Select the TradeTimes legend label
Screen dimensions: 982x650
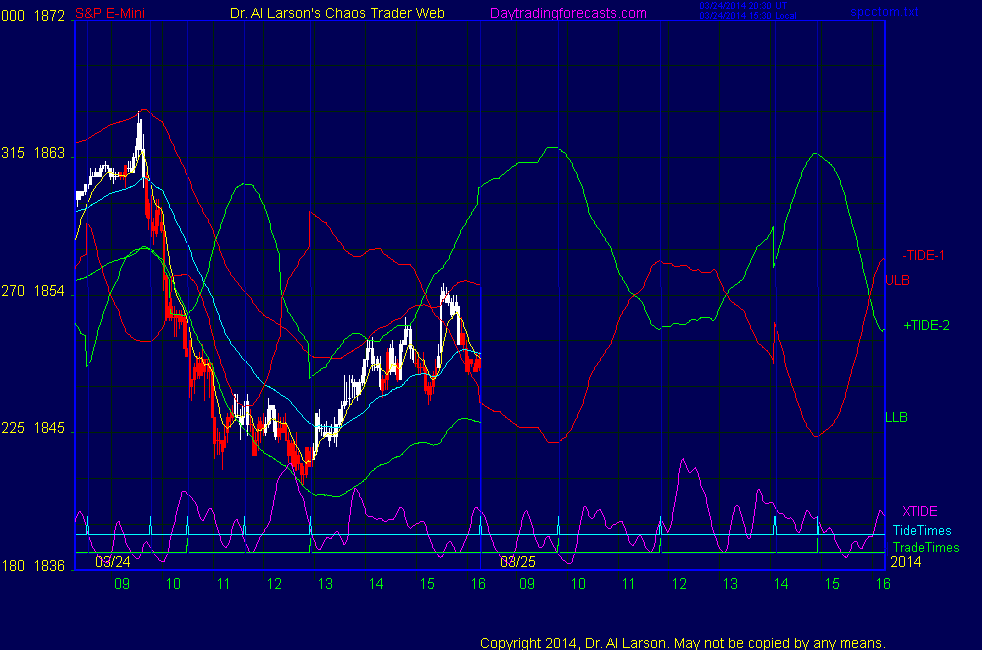coord(926,548)
